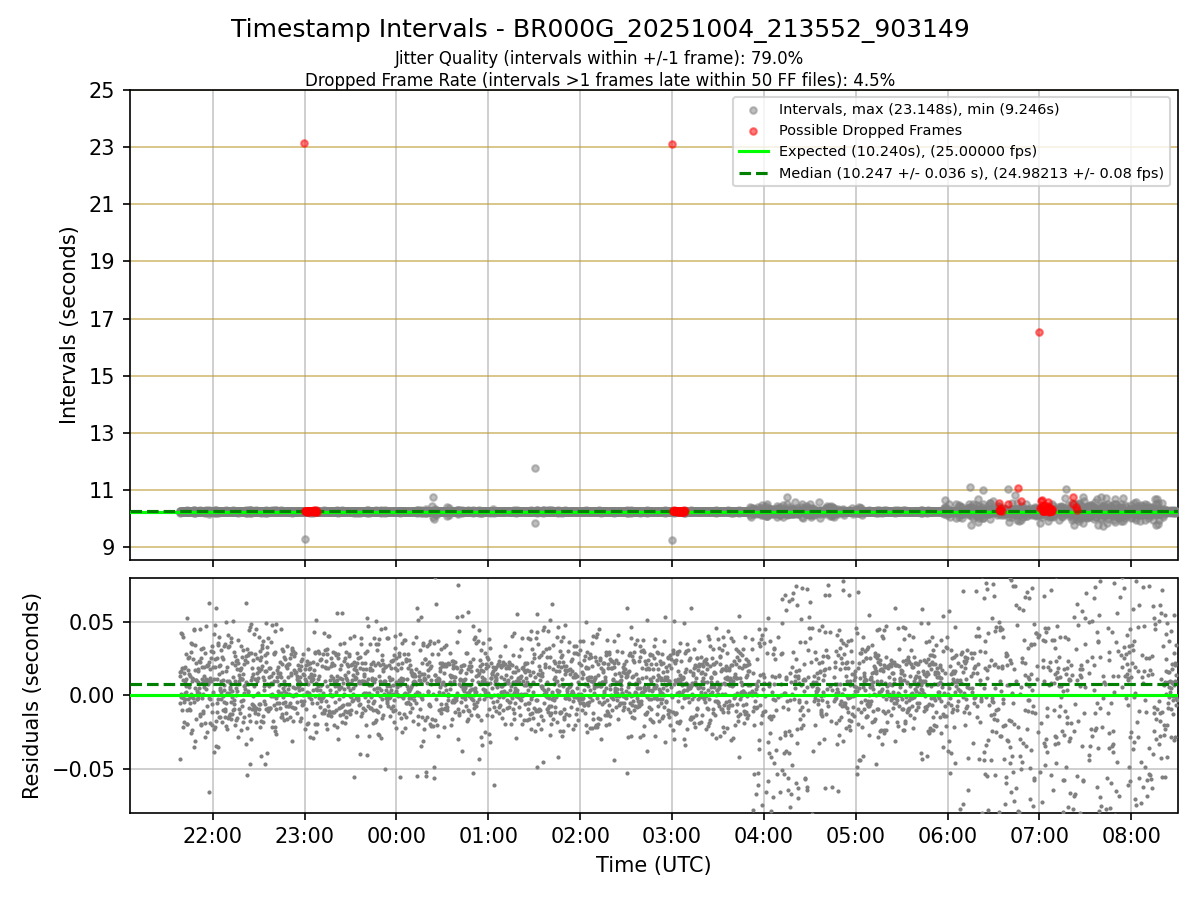Click the '0.00' residuals tick label
This screenshot has height=900, width=1200.
click(94, 696)
